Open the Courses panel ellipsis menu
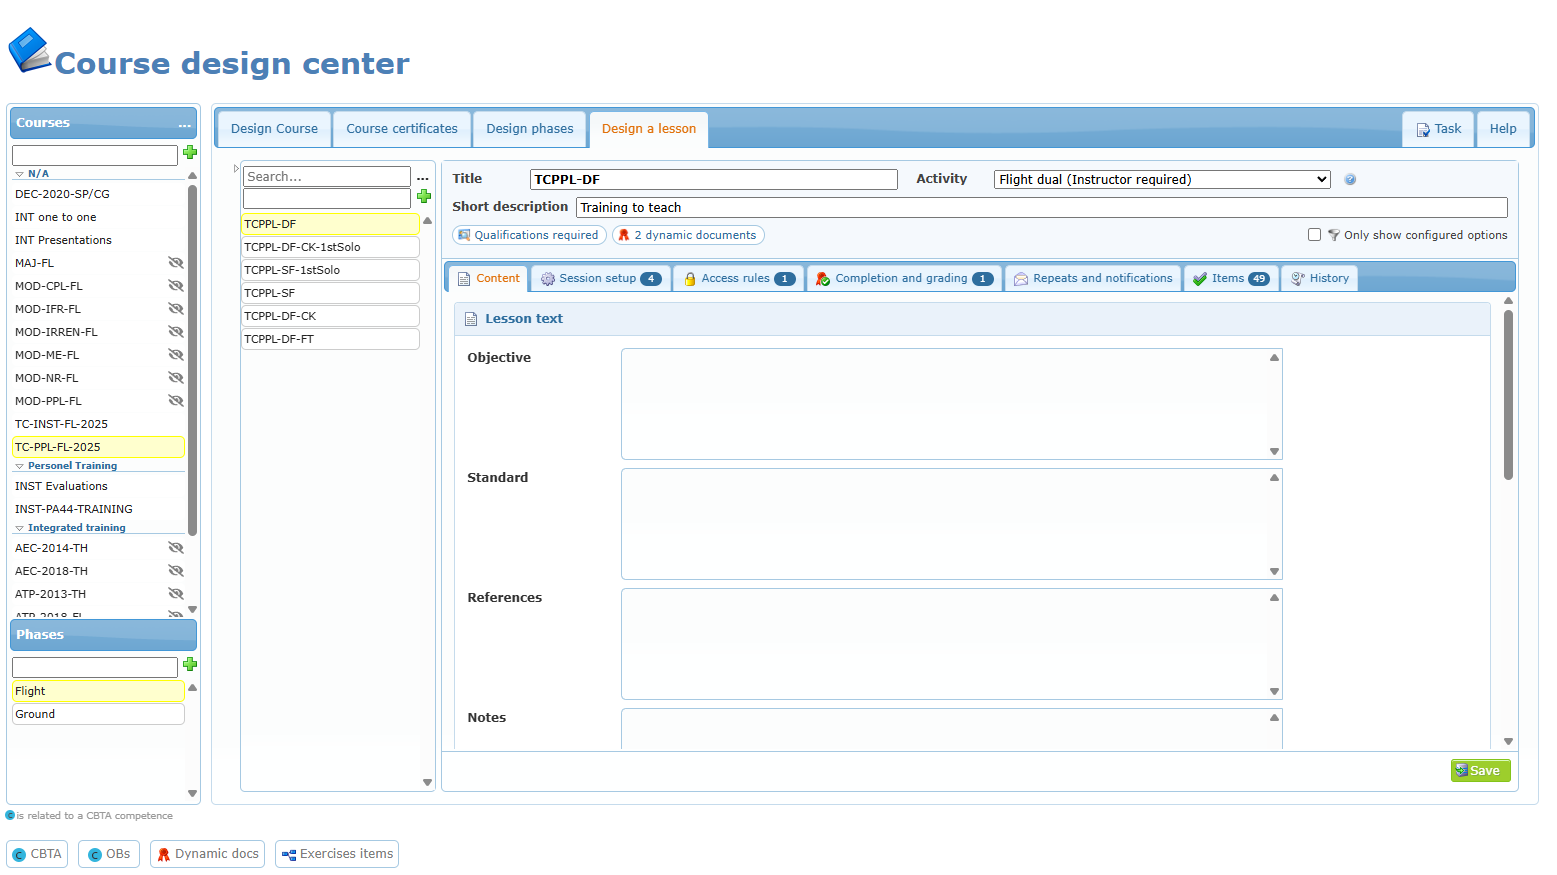The image size is (1557, 875). pos(185,124)
